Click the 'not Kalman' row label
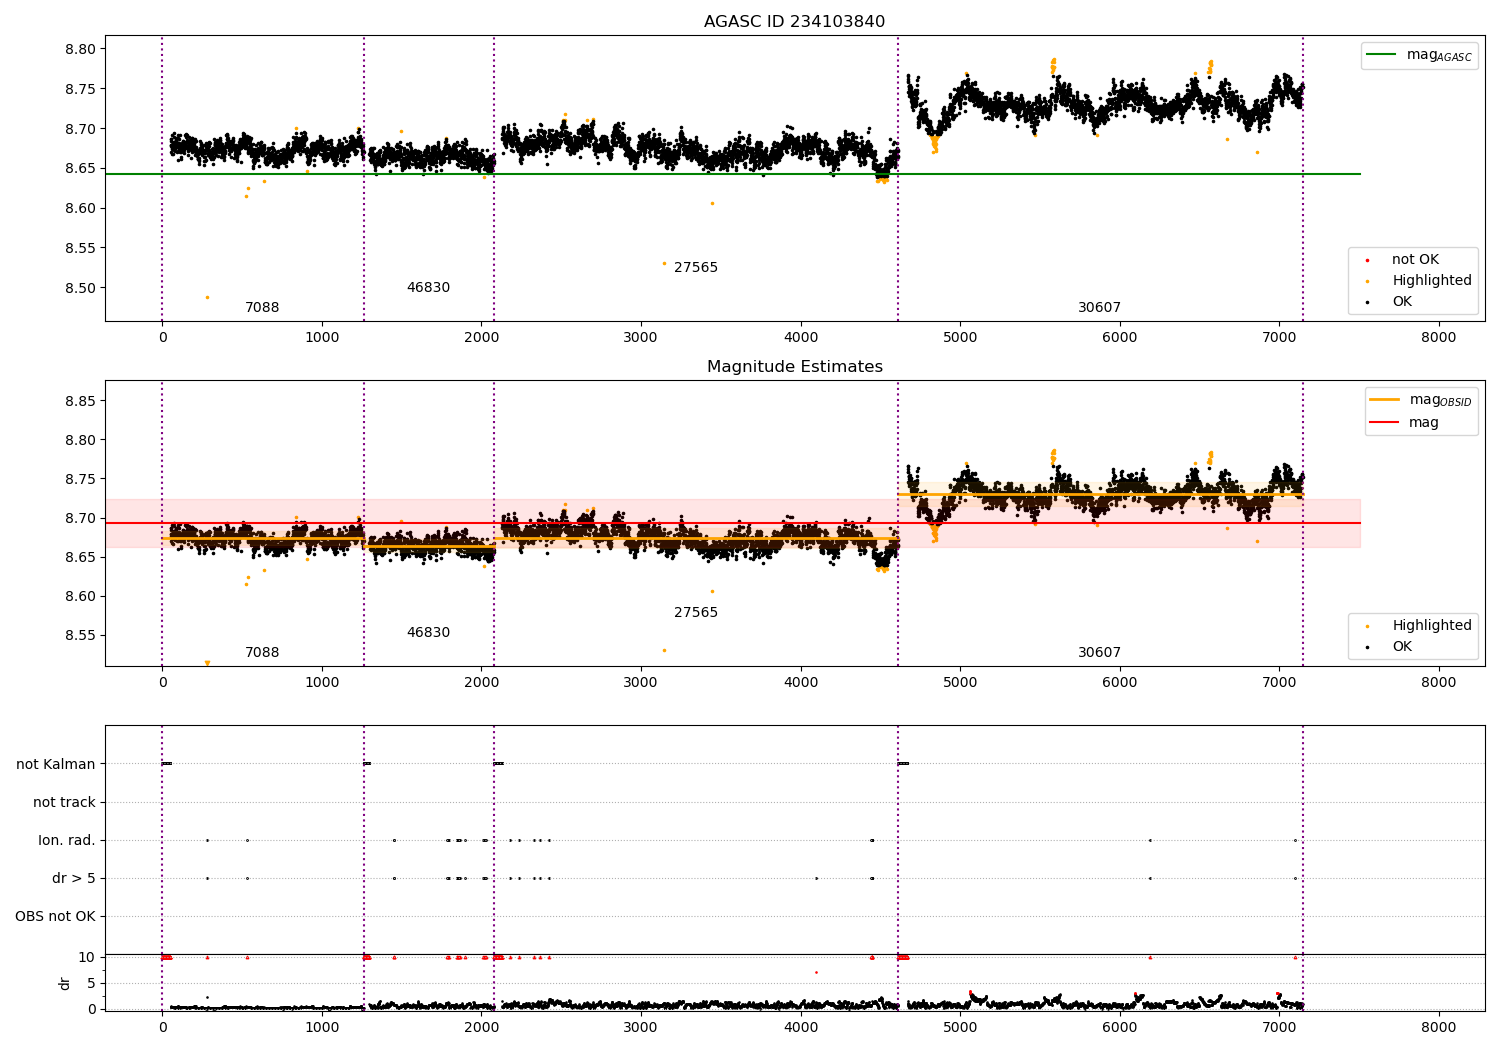1500x1050 pixels. (56, 764)
